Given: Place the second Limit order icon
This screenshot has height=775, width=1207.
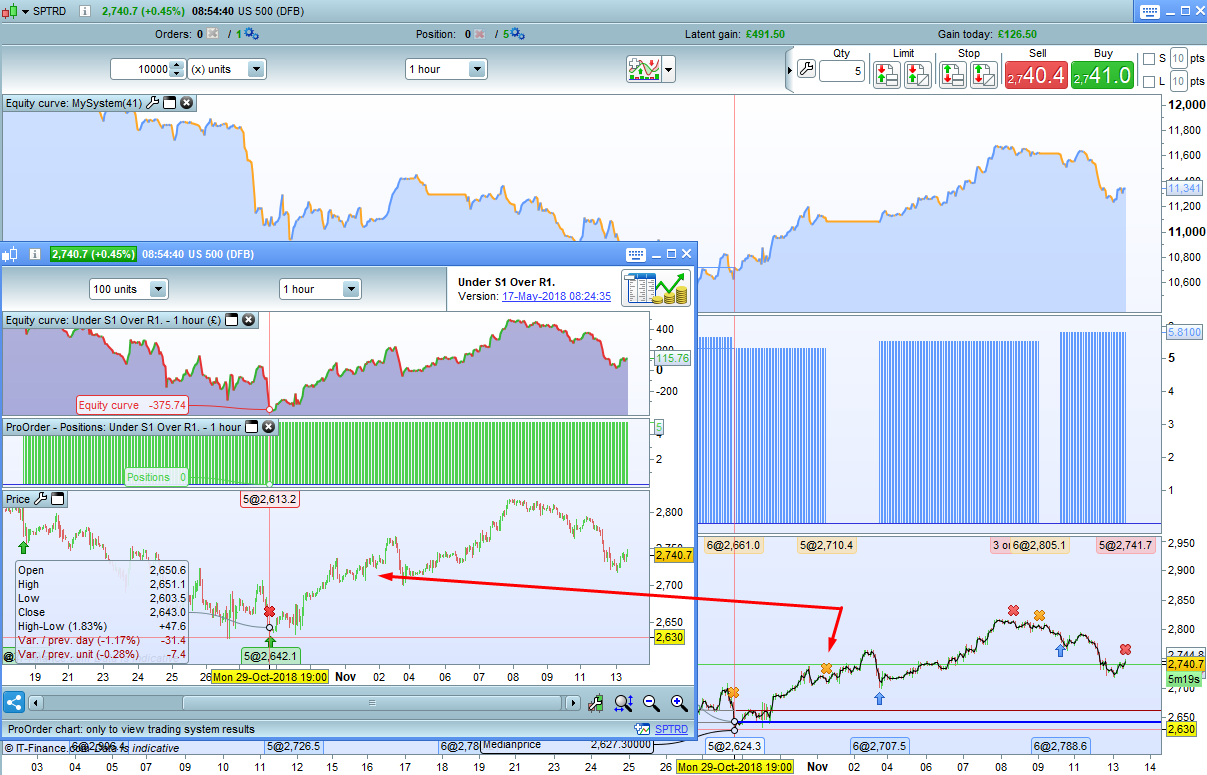Looking at the screenshot, I should pyautogui.click(x=918, y=74).
